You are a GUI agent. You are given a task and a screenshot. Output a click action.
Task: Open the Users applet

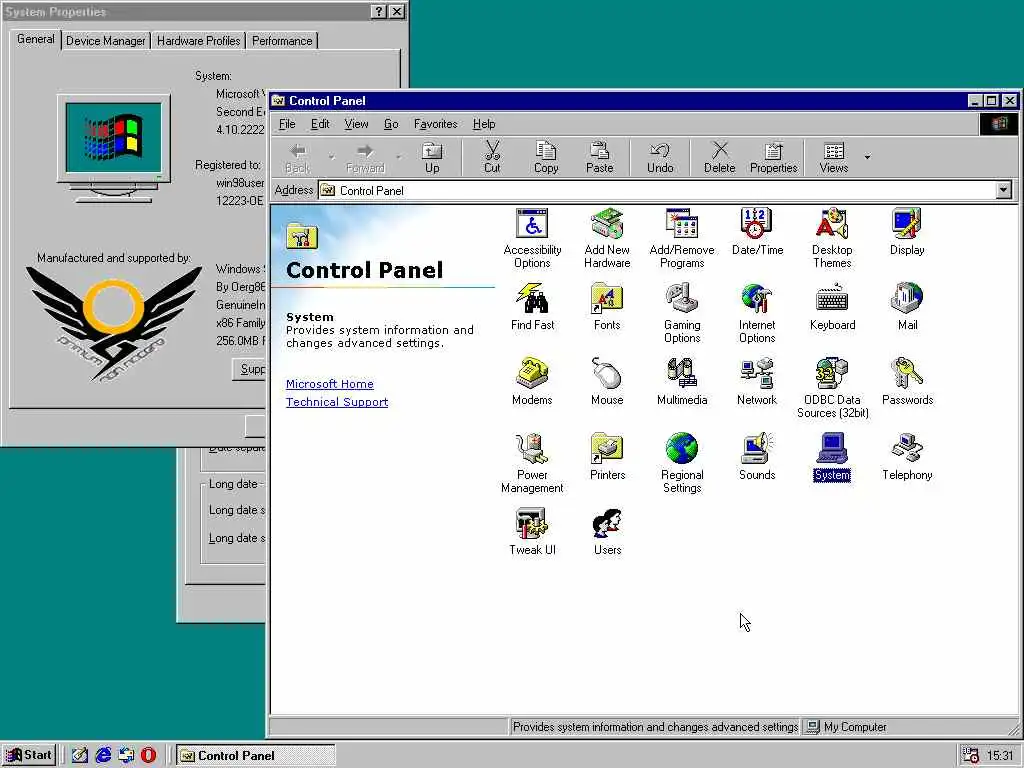click(607, 532)
